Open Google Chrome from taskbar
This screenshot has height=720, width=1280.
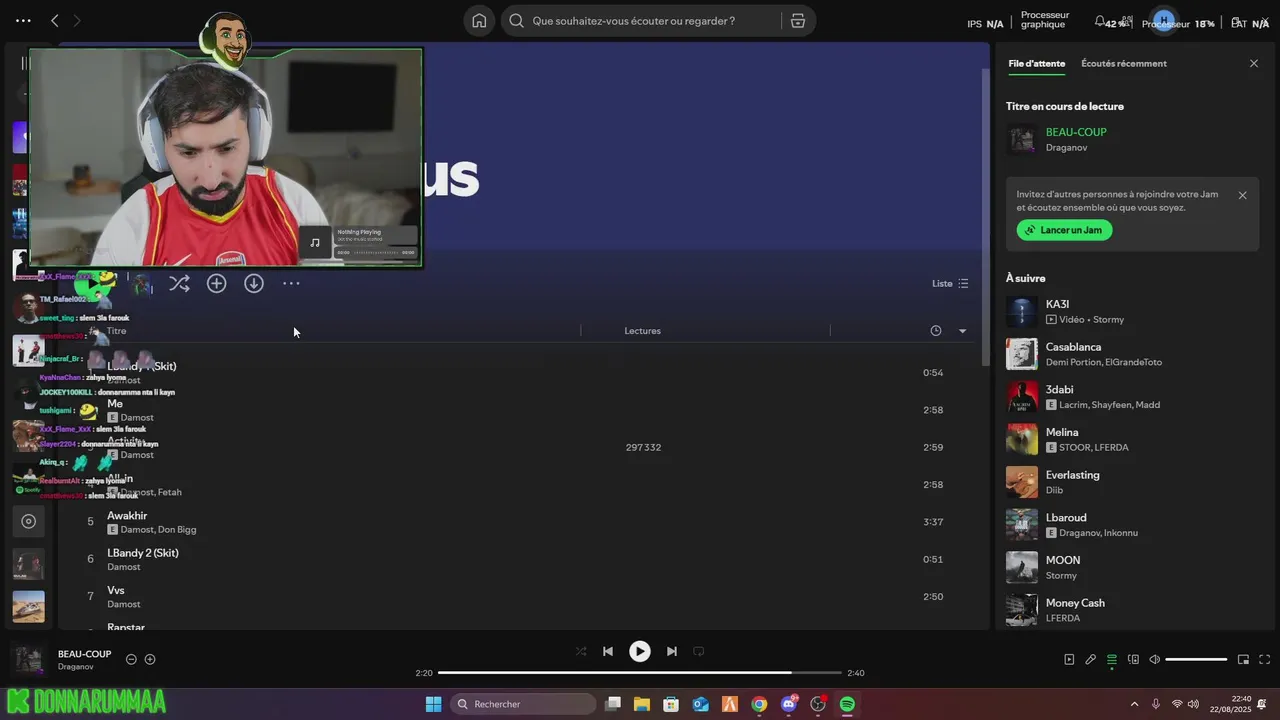759,704
